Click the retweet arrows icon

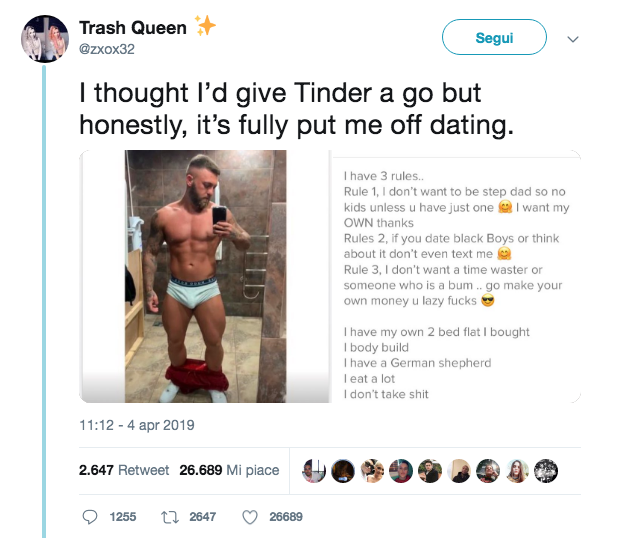tap(169, 517)
